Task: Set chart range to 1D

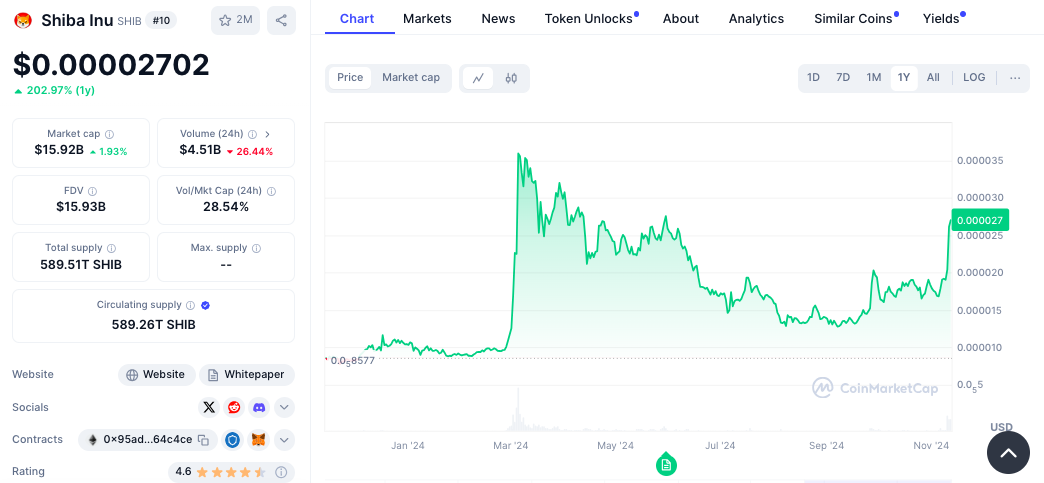Action: click(814, 77)
